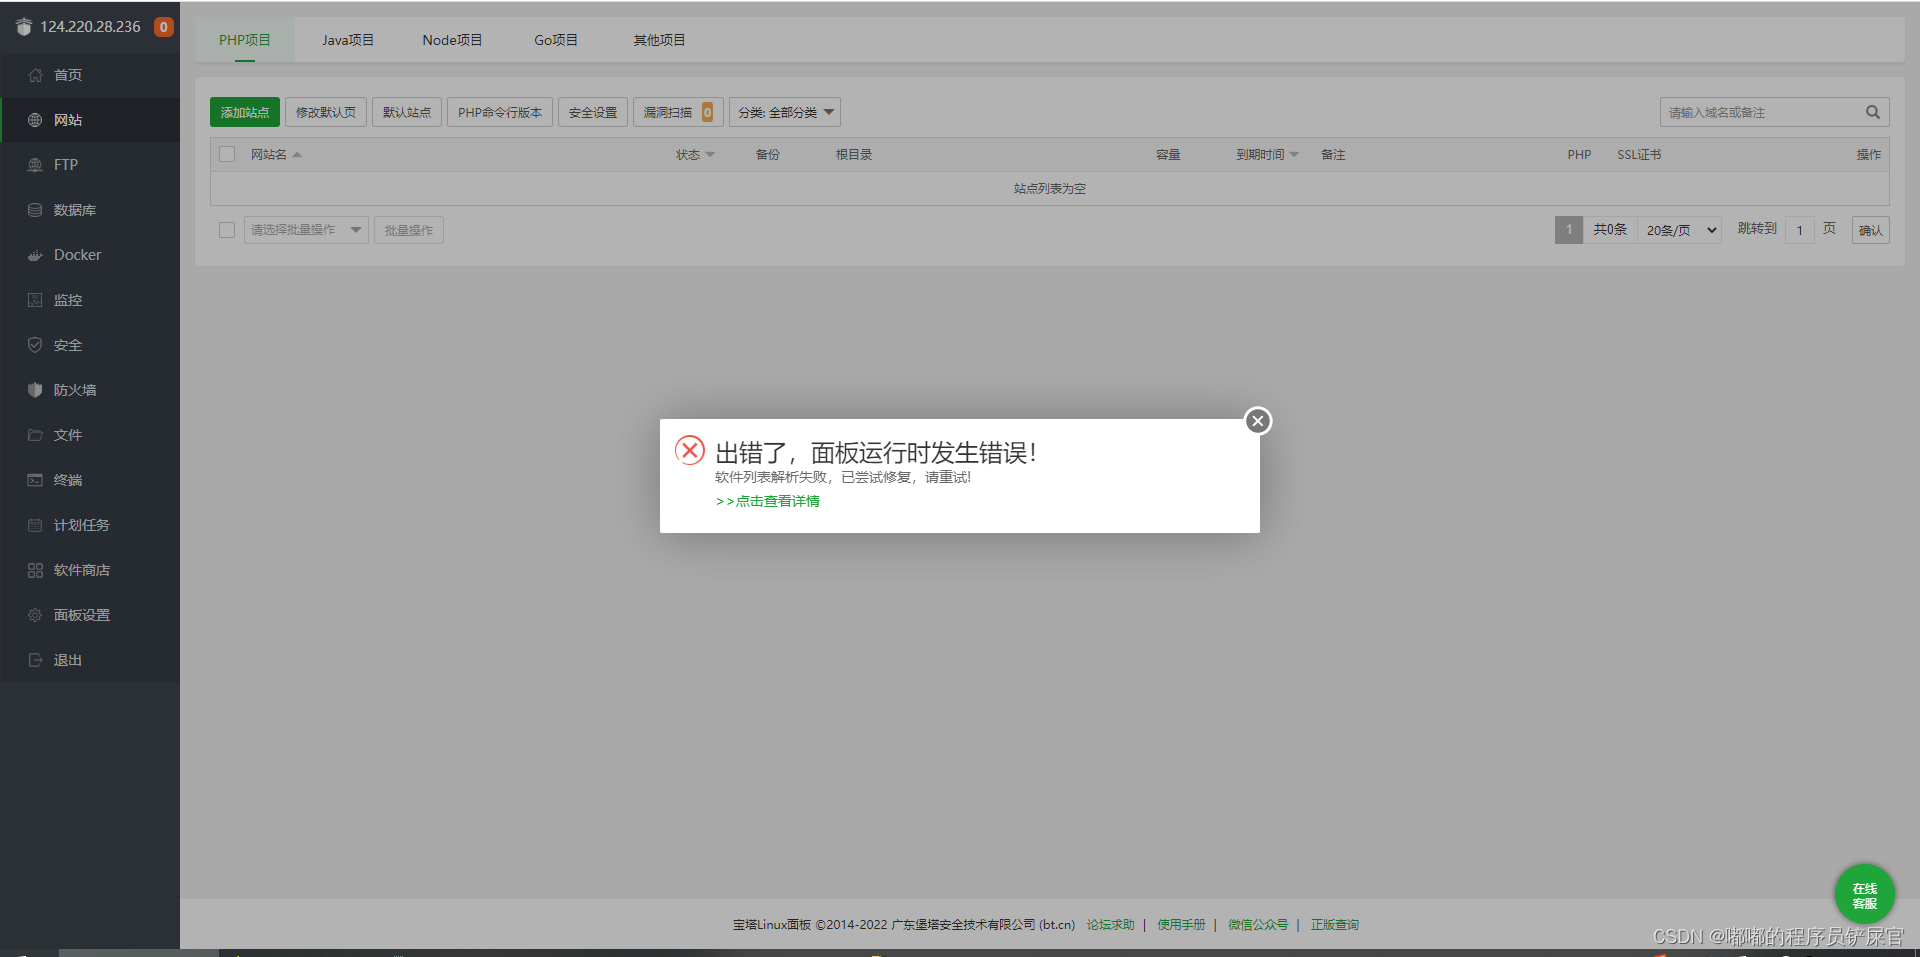Open the 监控 monitoring icon

click(35, 300)
